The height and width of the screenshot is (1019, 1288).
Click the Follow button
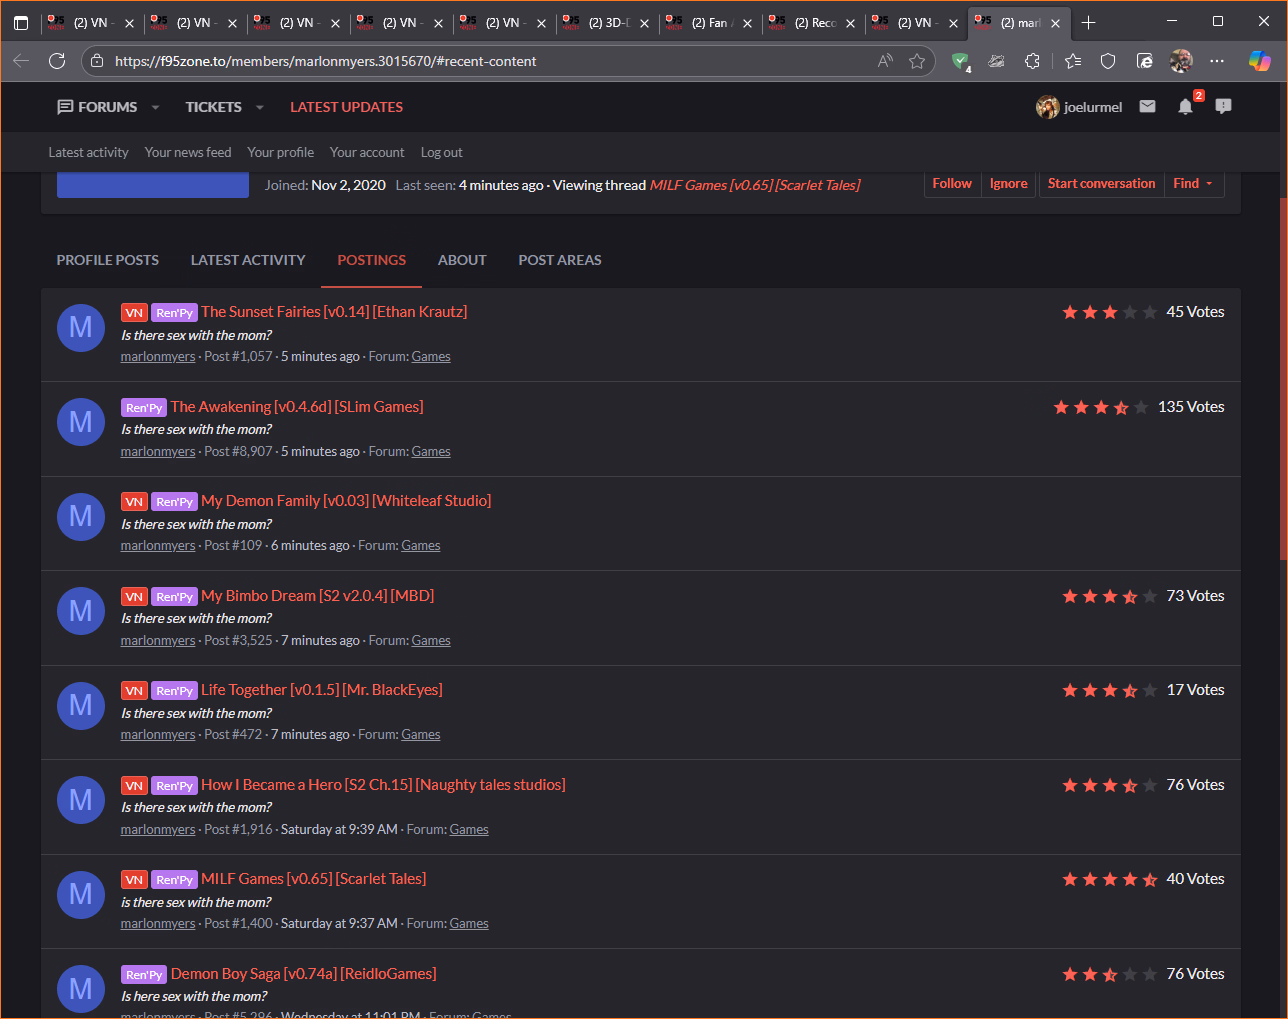pos(952,184)
